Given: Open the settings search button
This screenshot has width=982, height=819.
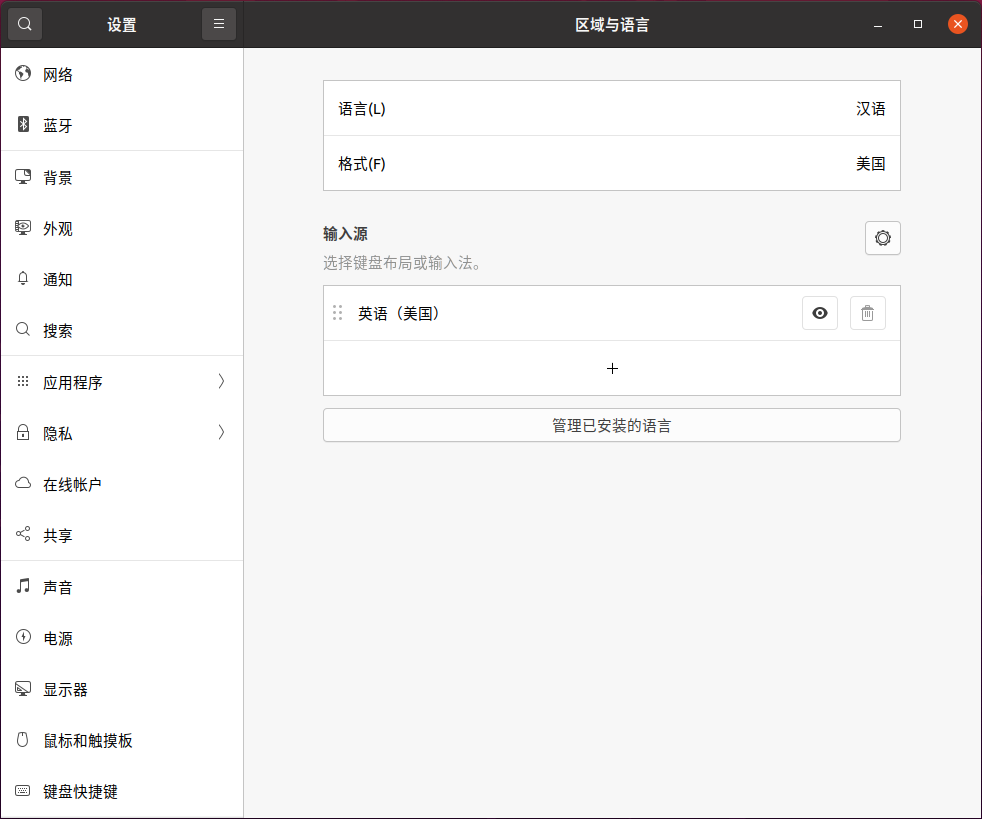Looking at the screenshot, I should (x=24, y=24).
